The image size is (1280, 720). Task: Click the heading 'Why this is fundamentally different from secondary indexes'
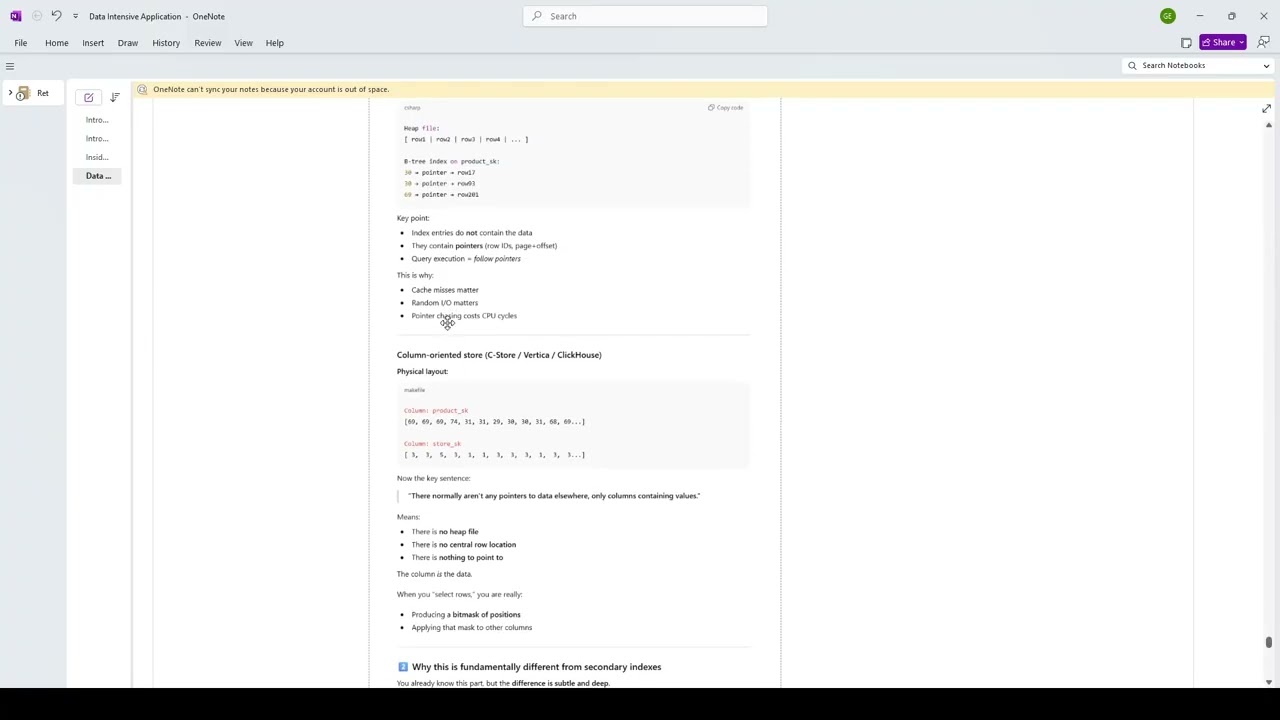[x=536, y=667]
